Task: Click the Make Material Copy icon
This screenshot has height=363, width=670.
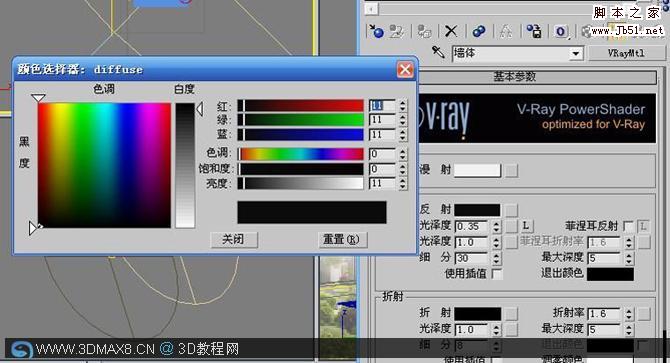Action: (479, 31)
